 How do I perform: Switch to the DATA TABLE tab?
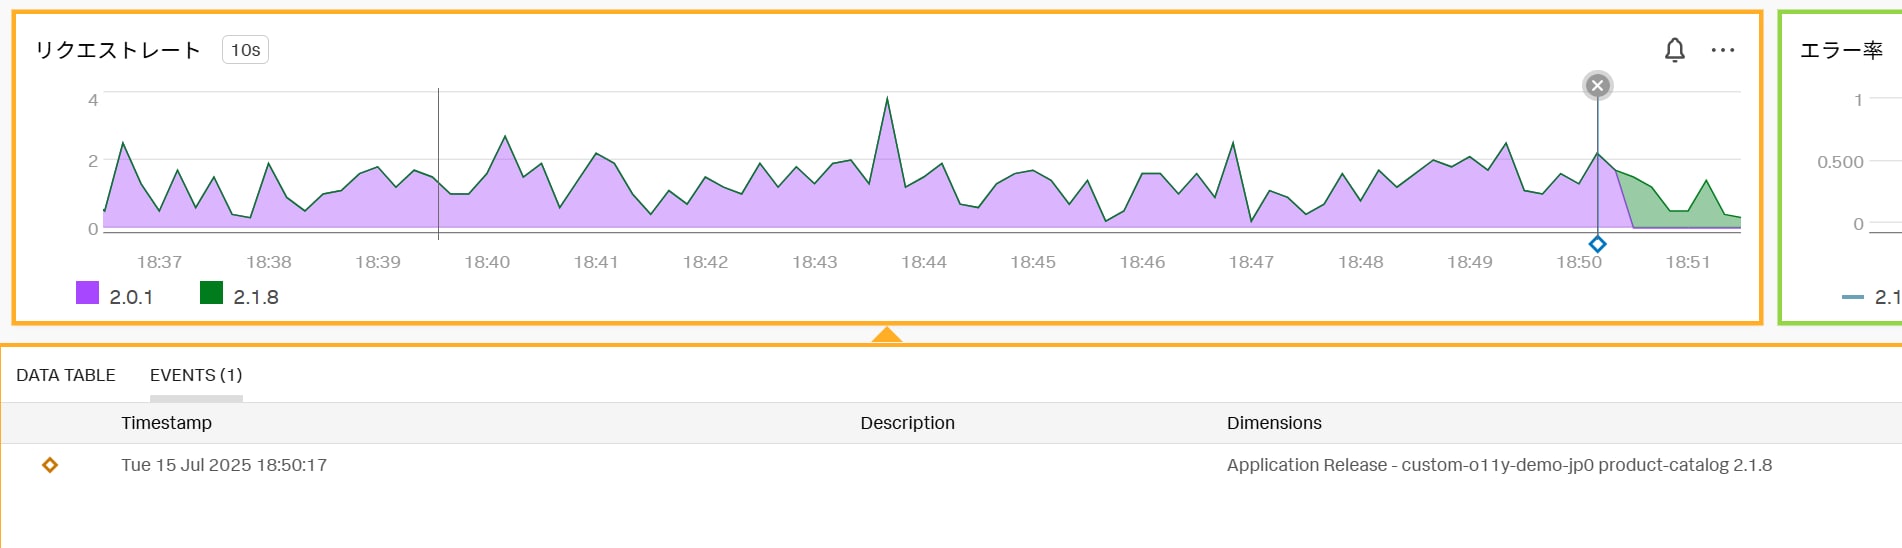[x=66, y=375]
